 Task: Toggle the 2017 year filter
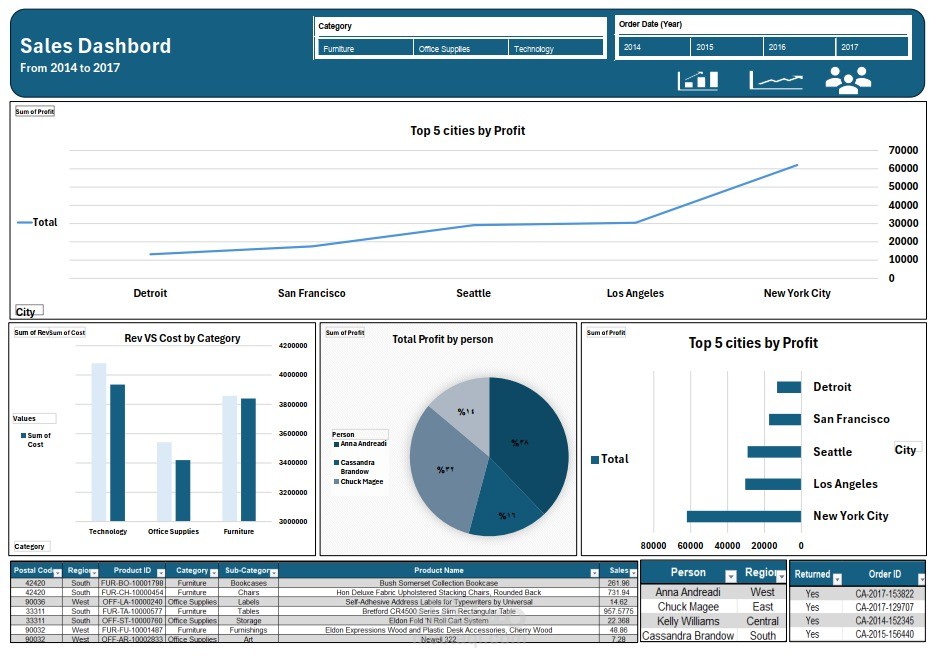point(873,47)
